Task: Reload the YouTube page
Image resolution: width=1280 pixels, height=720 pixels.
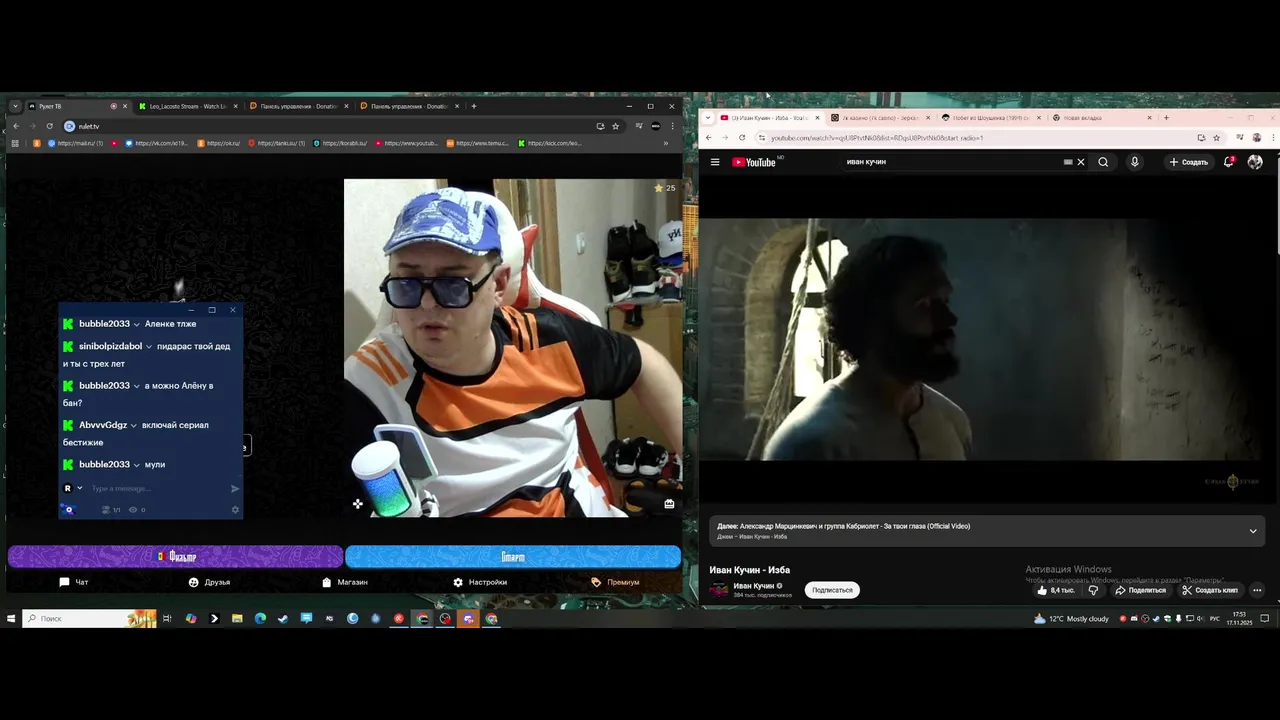Action: 743,138
